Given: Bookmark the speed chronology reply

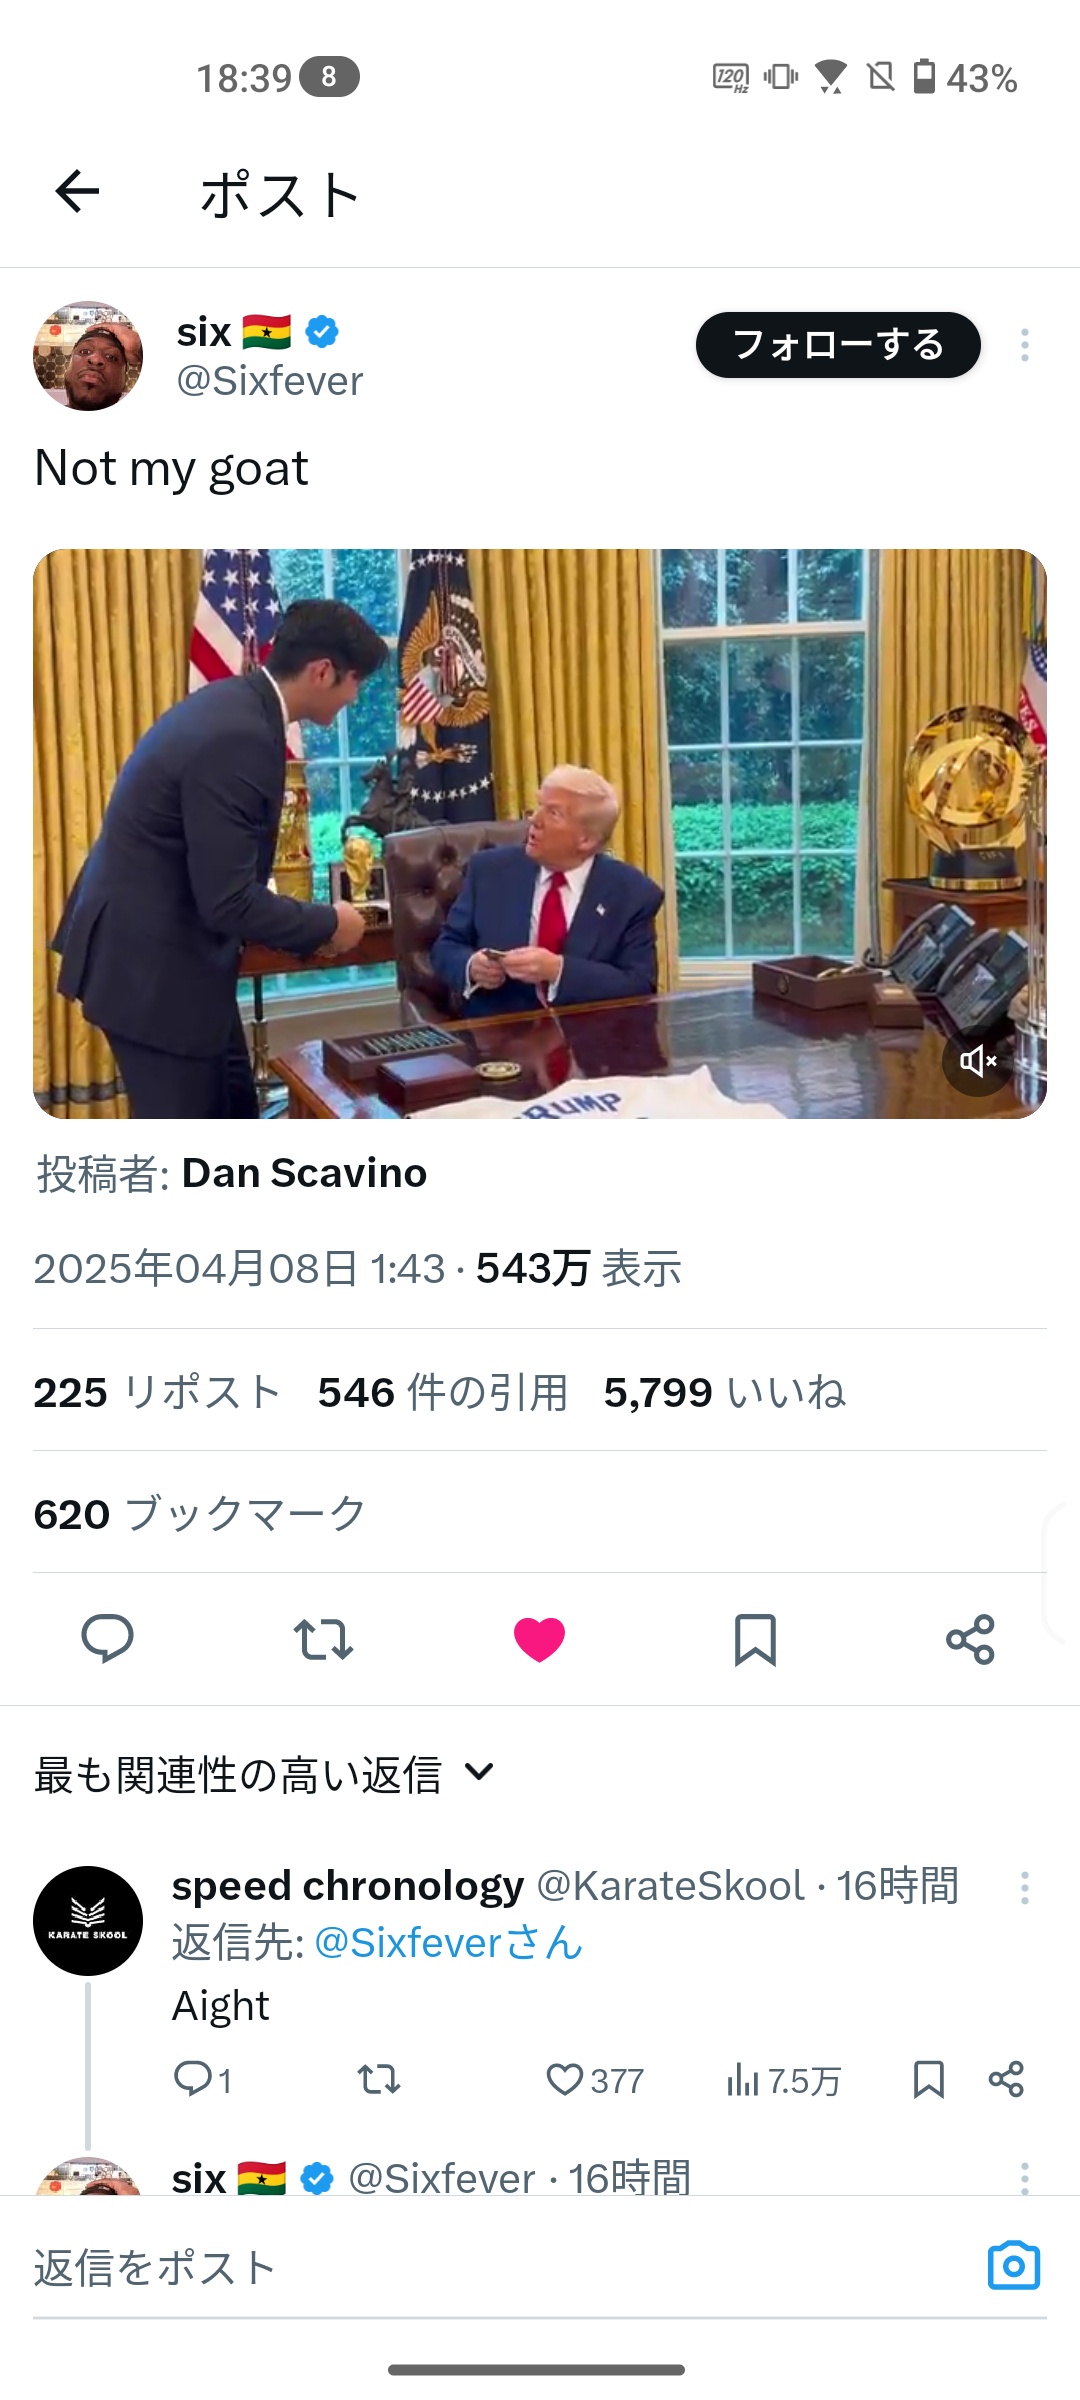Looking at the screenshot, I should pos(929,2080).
